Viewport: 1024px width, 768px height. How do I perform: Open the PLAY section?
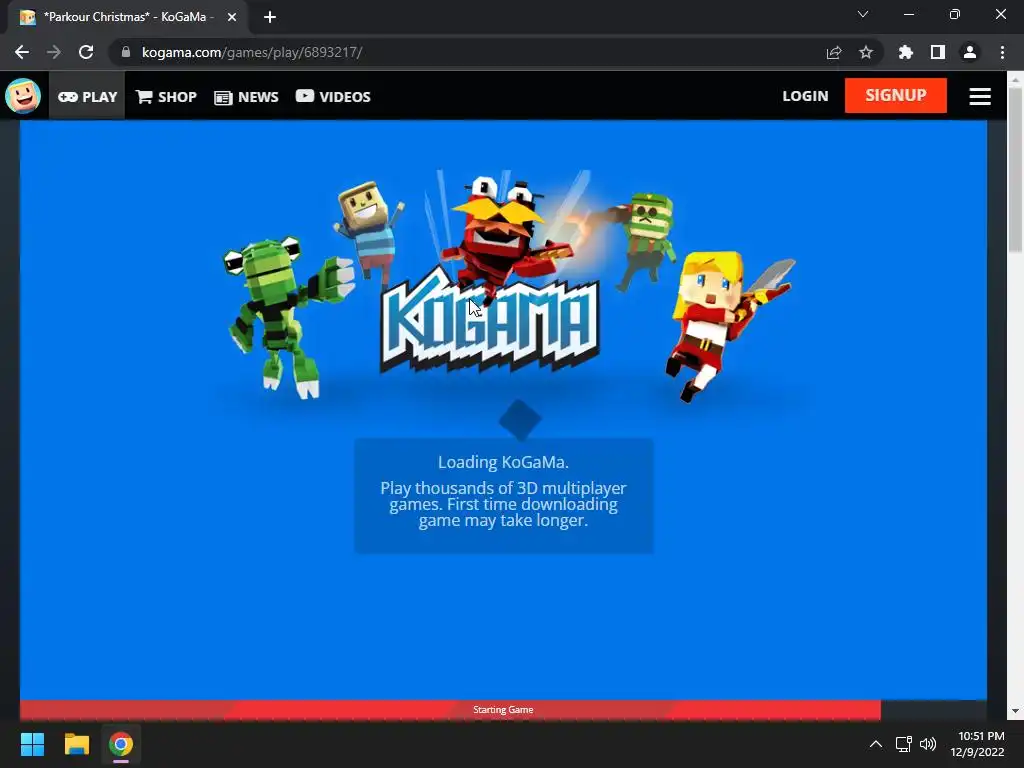coord(88,97)
